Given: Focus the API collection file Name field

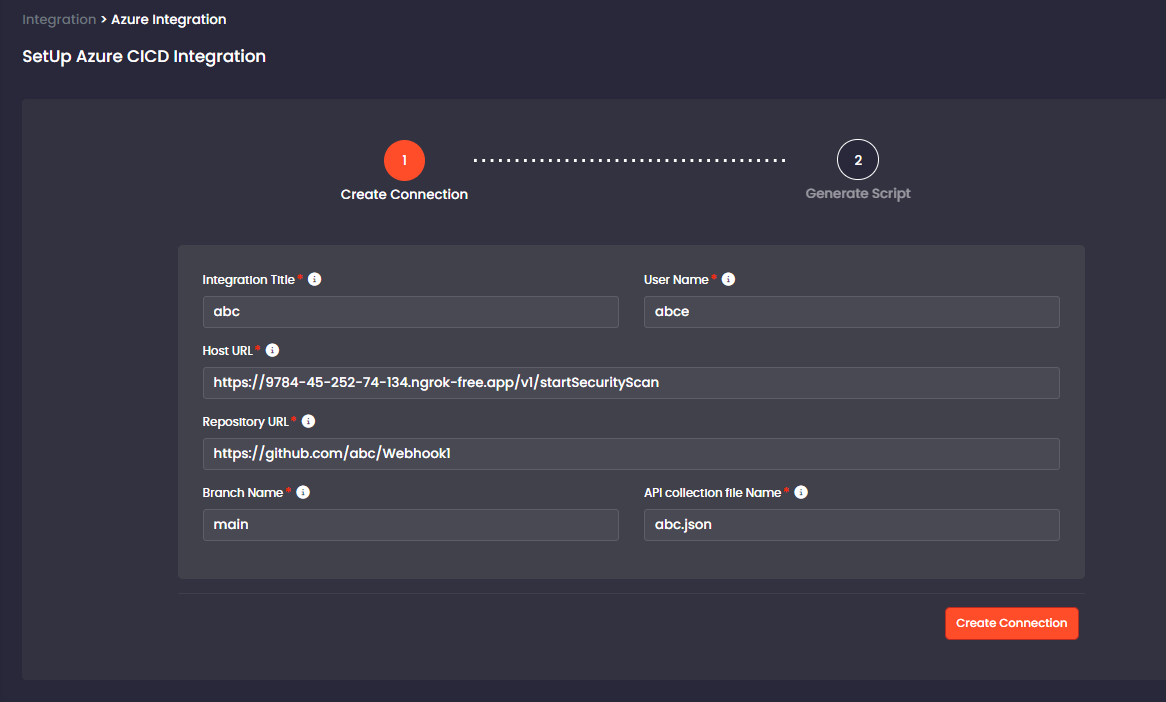Looking at the screenshot, I should pyautogui.click(x=851, y=525).
